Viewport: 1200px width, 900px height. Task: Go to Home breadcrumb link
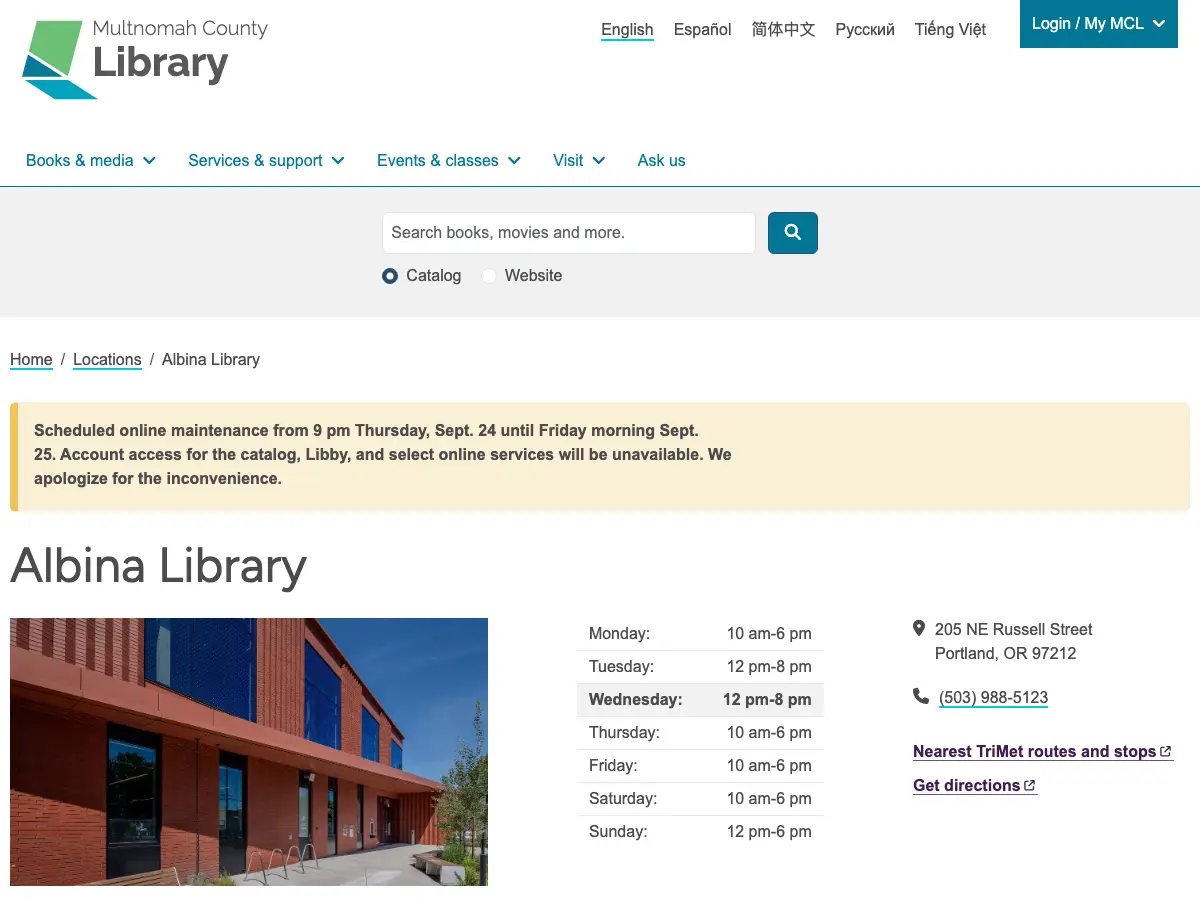(x=31, y=360)
